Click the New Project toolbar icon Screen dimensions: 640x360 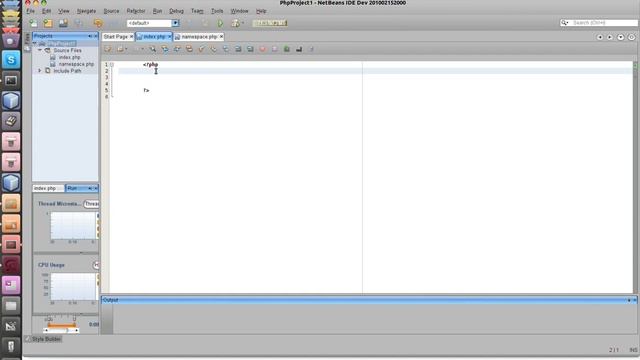pos(48,23)
